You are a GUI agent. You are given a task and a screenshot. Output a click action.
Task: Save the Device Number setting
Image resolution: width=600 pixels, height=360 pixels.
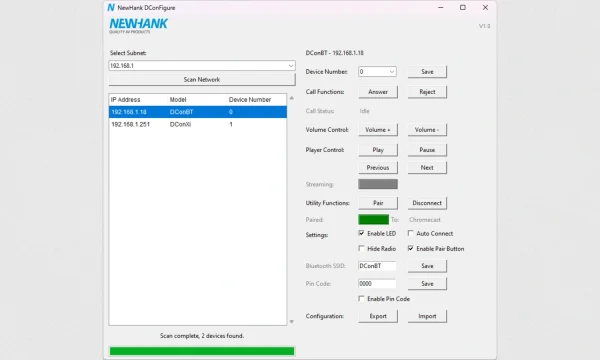tap(427, 72)
